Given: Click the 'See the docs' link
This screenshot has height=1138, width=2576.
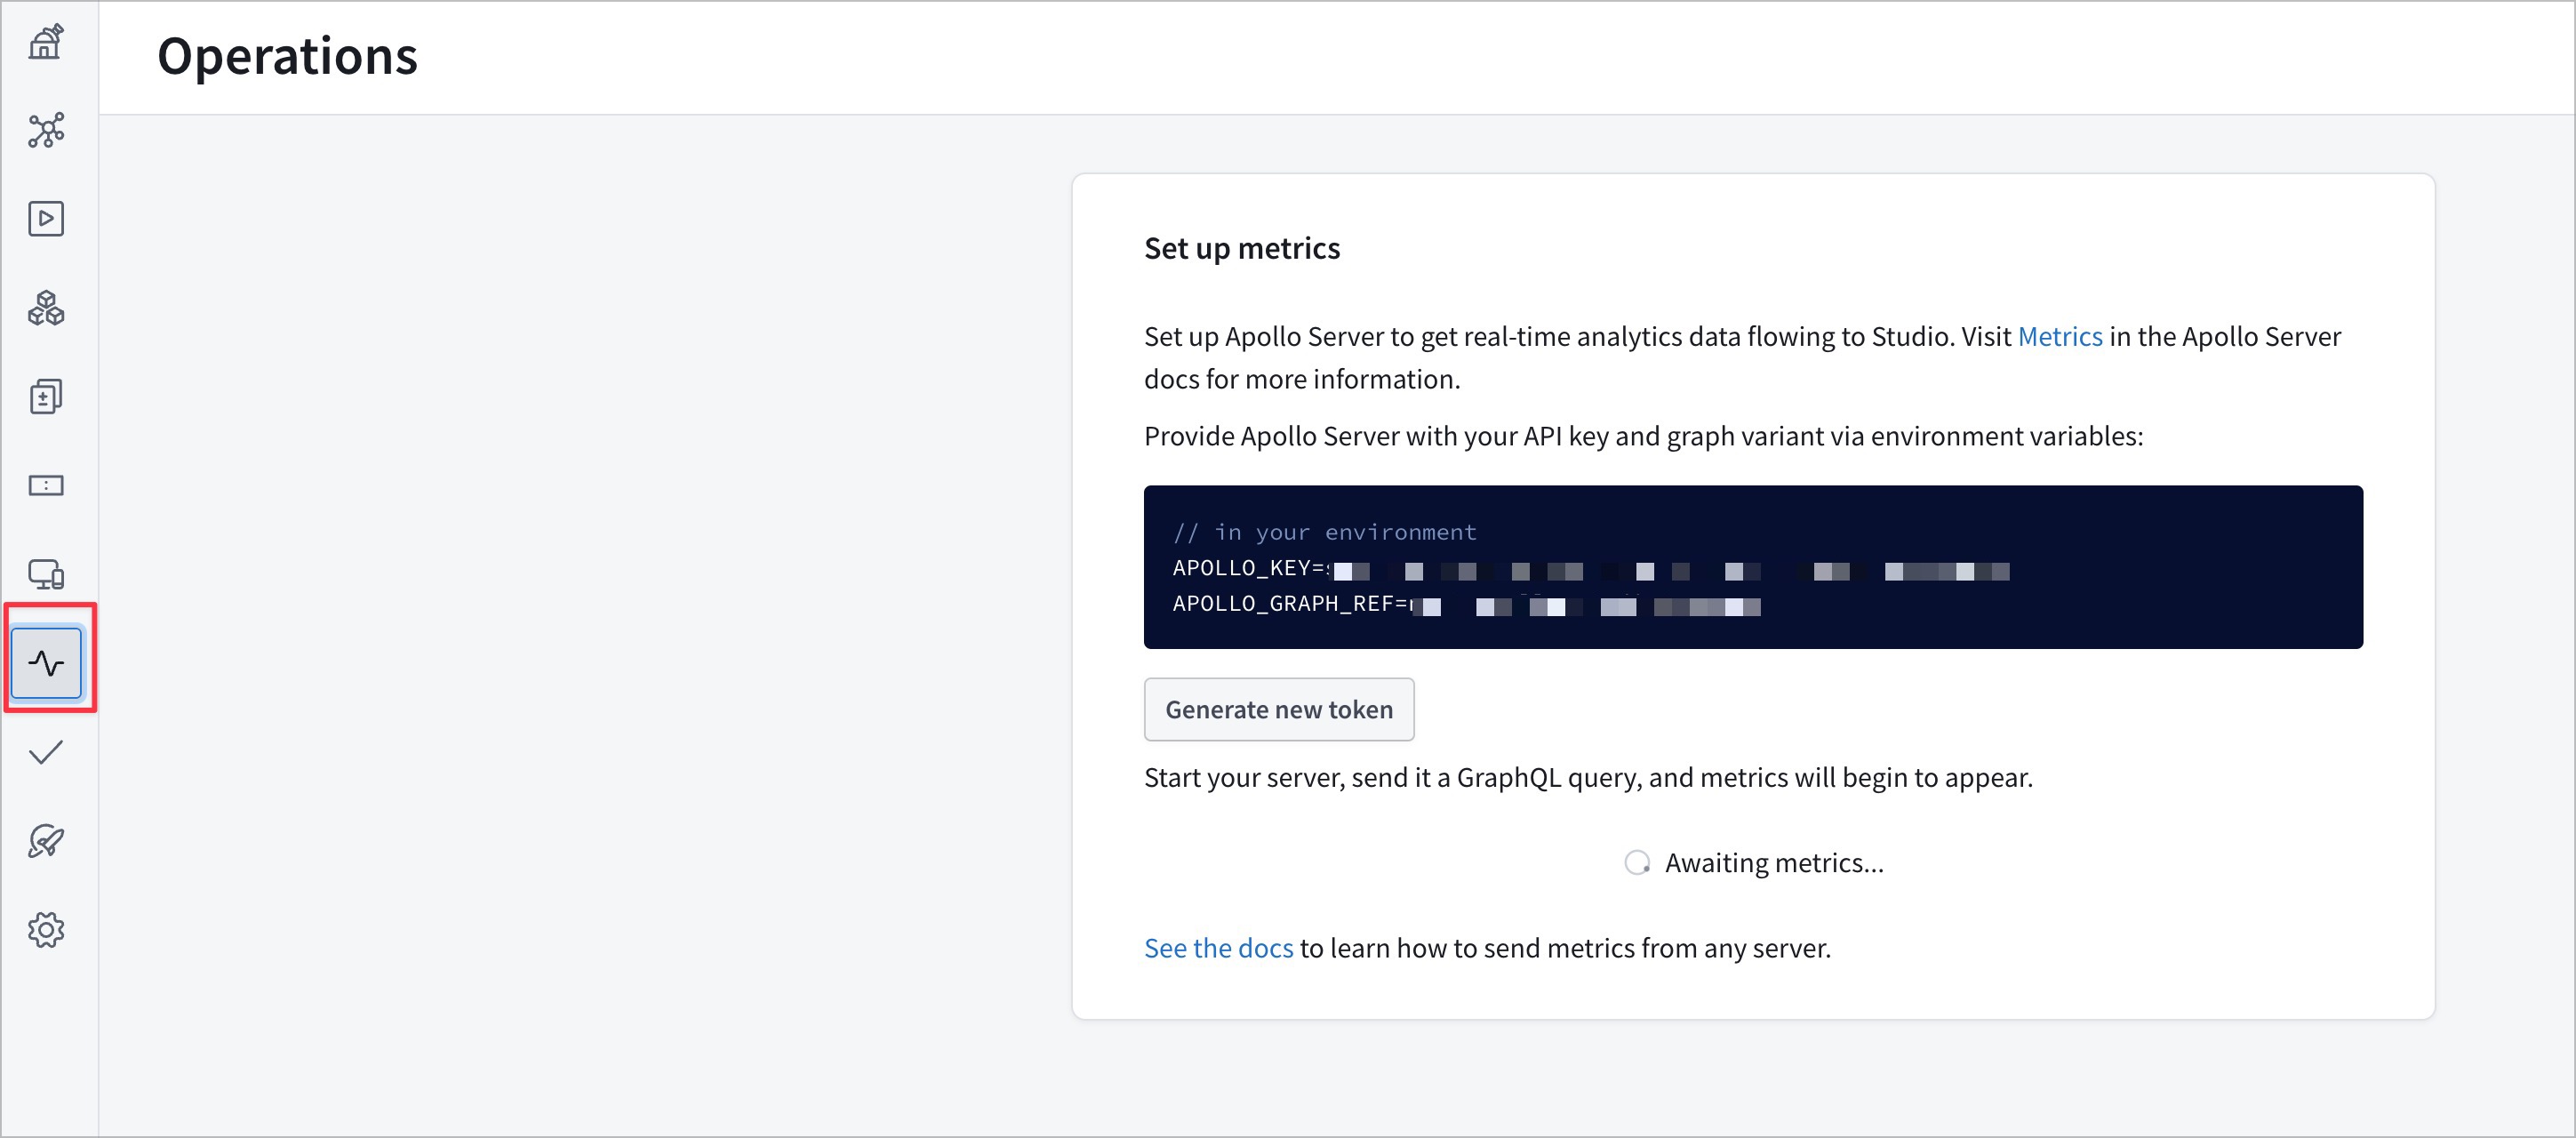Looking at the screenshot, I should tap(1217, 948).
